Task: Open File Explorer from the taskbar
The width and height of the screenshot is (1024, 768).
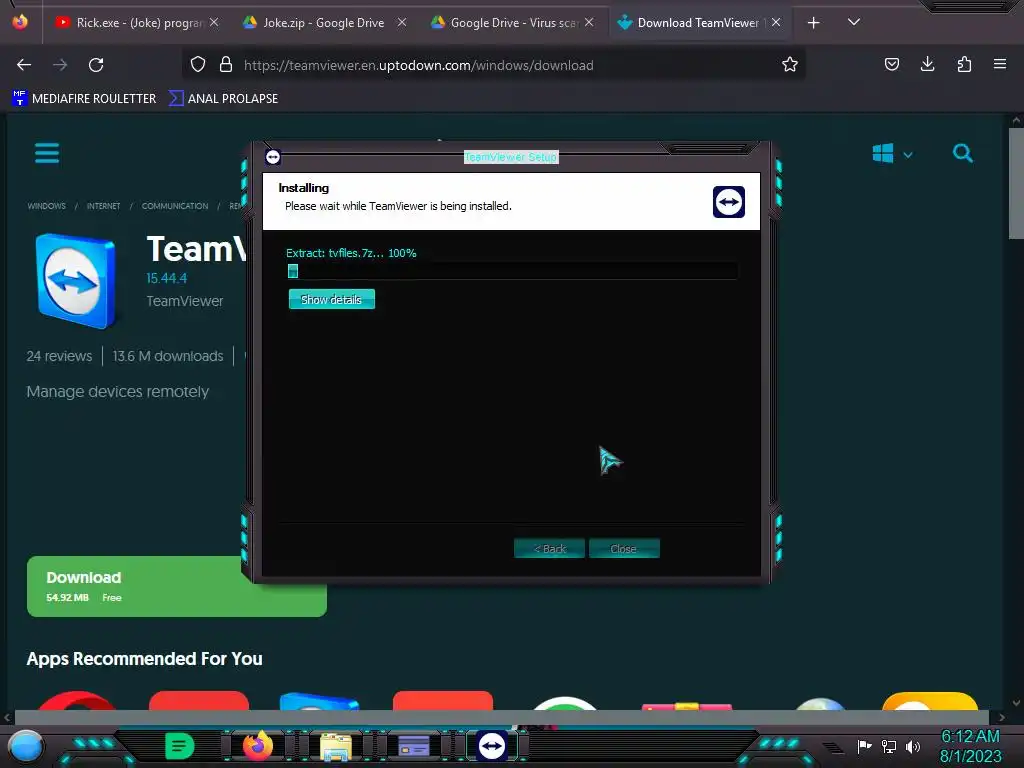Action: click(x=336, y=746)
